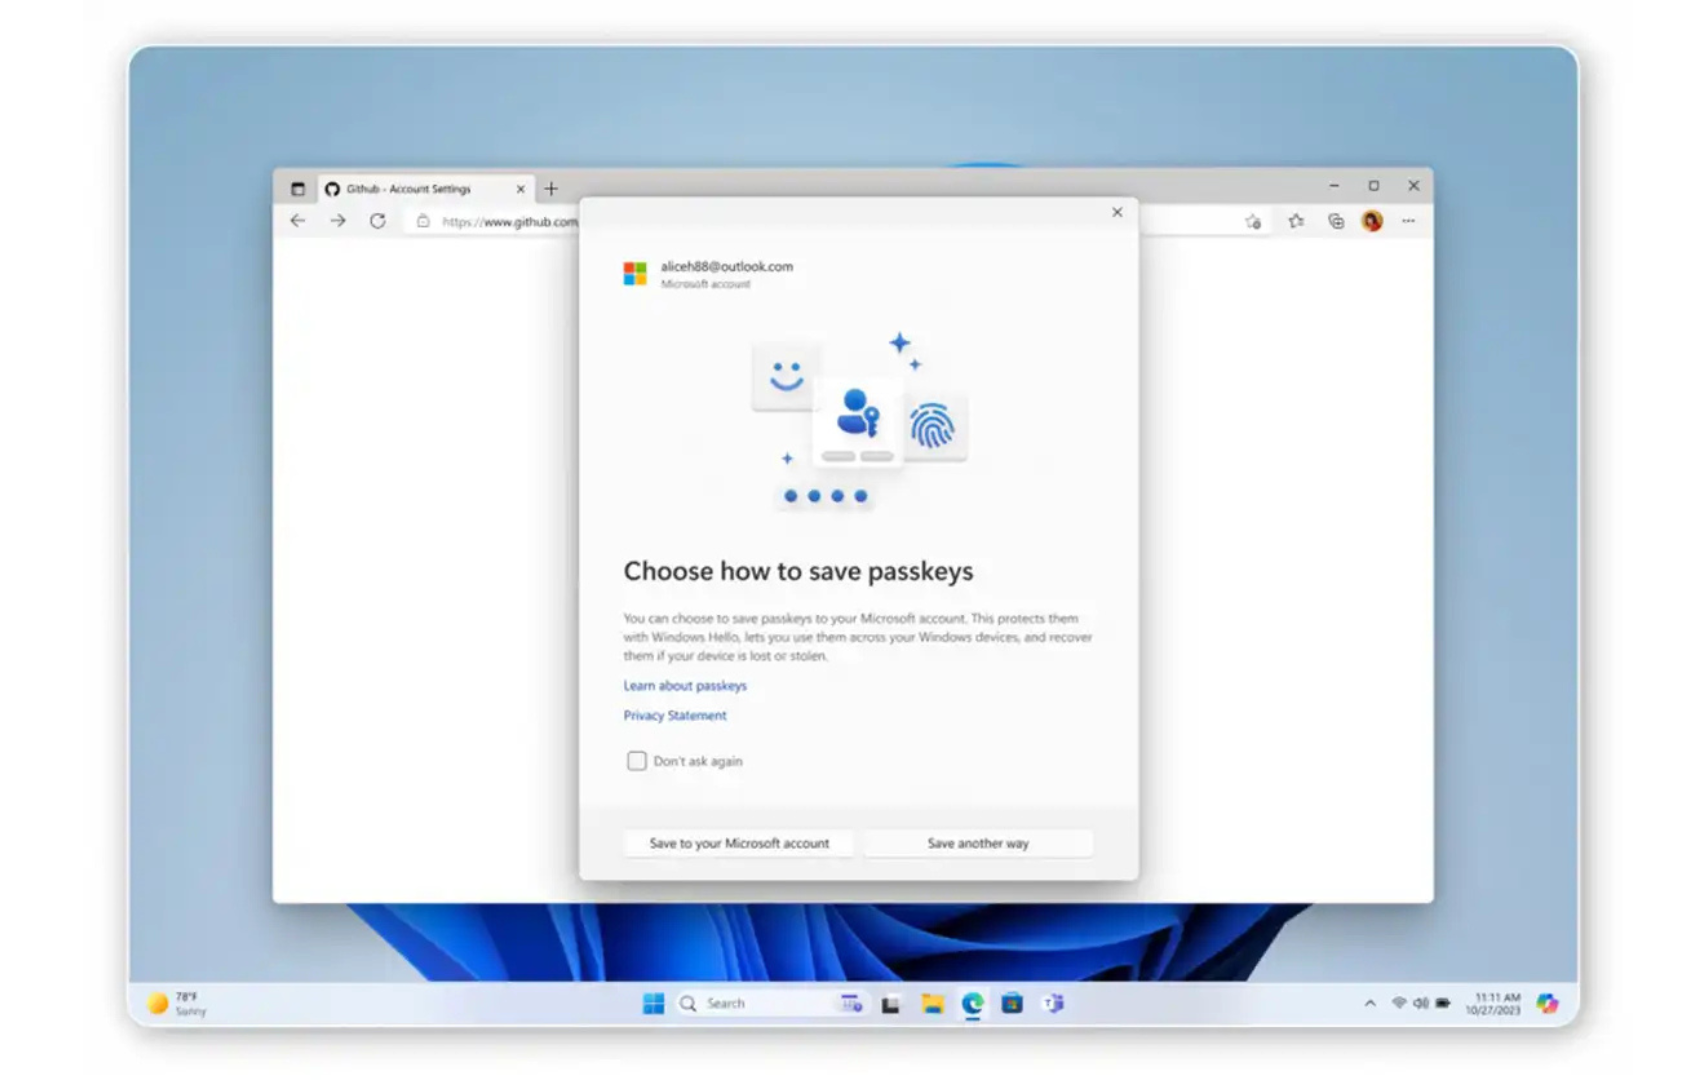Reload the GitHub page
The height and width of the screenshot is (1080, 1696).
377,221
